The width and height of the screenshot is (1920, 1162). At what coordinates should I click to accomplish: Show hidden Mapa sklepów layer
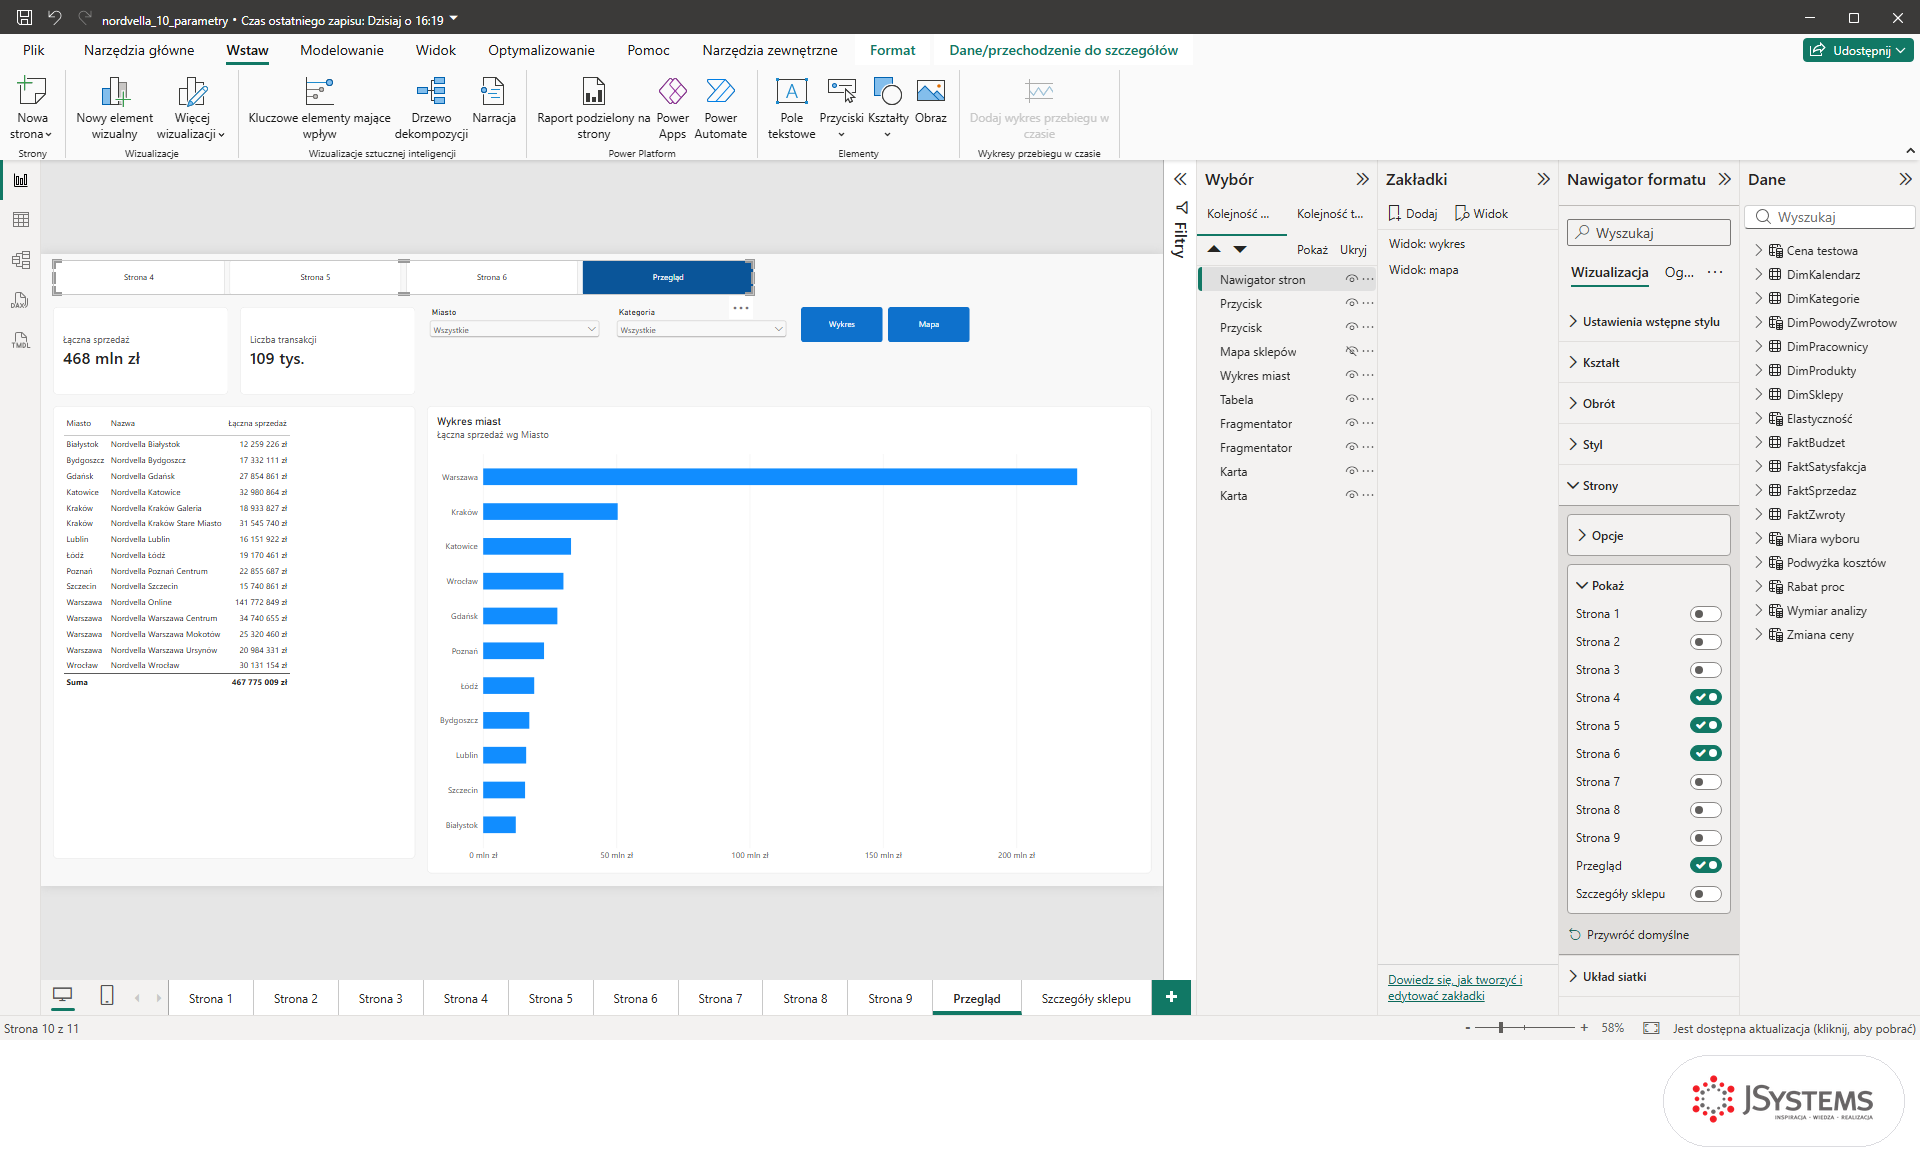pyautogui.click(x=1351, y=352)
